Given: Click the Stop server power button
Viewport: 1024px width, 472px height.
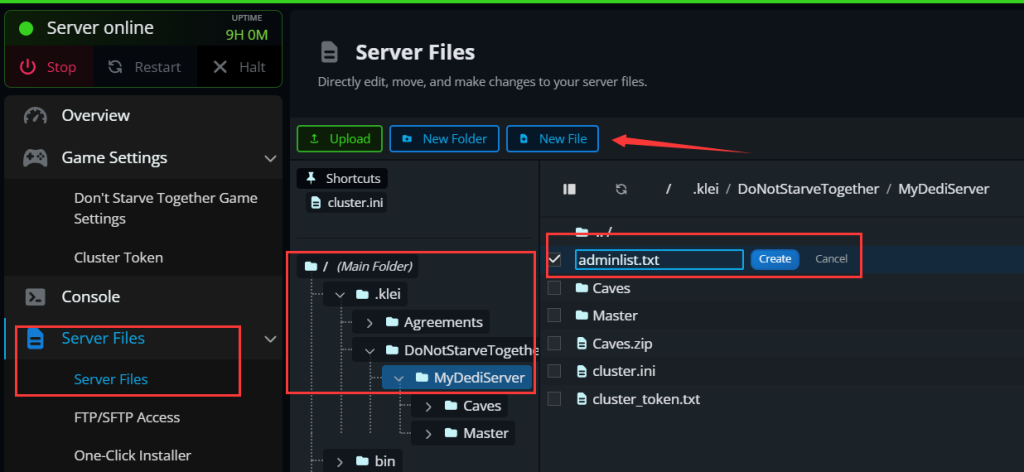Looking at the screenshot, I should coord(49,67).
